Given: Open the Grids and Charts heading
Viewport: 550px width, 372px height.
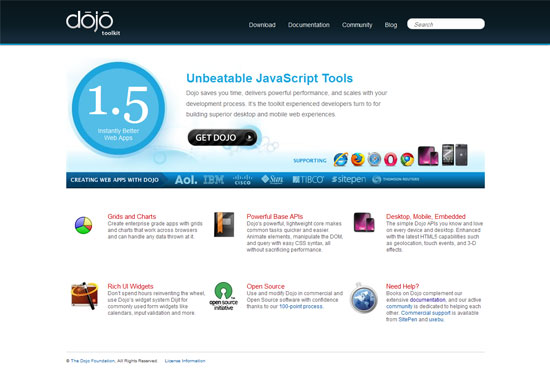Looking at the screenshot, I should click(x=132, y=216).
